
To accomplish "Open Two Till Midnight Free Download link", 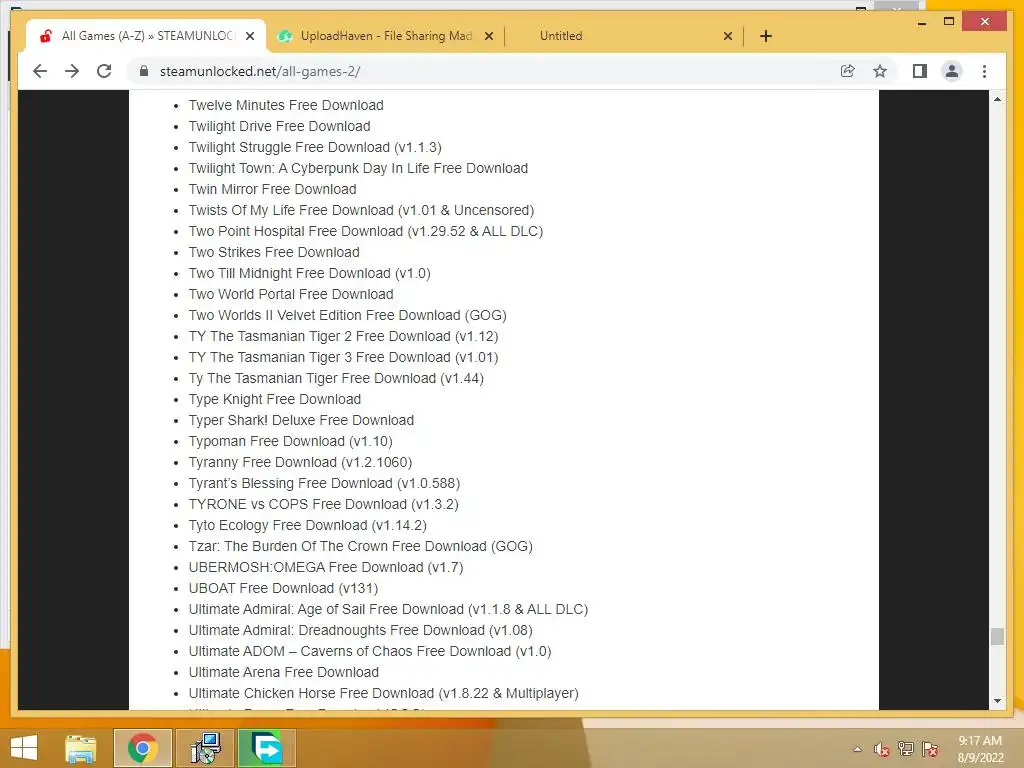I will (310, 273).
